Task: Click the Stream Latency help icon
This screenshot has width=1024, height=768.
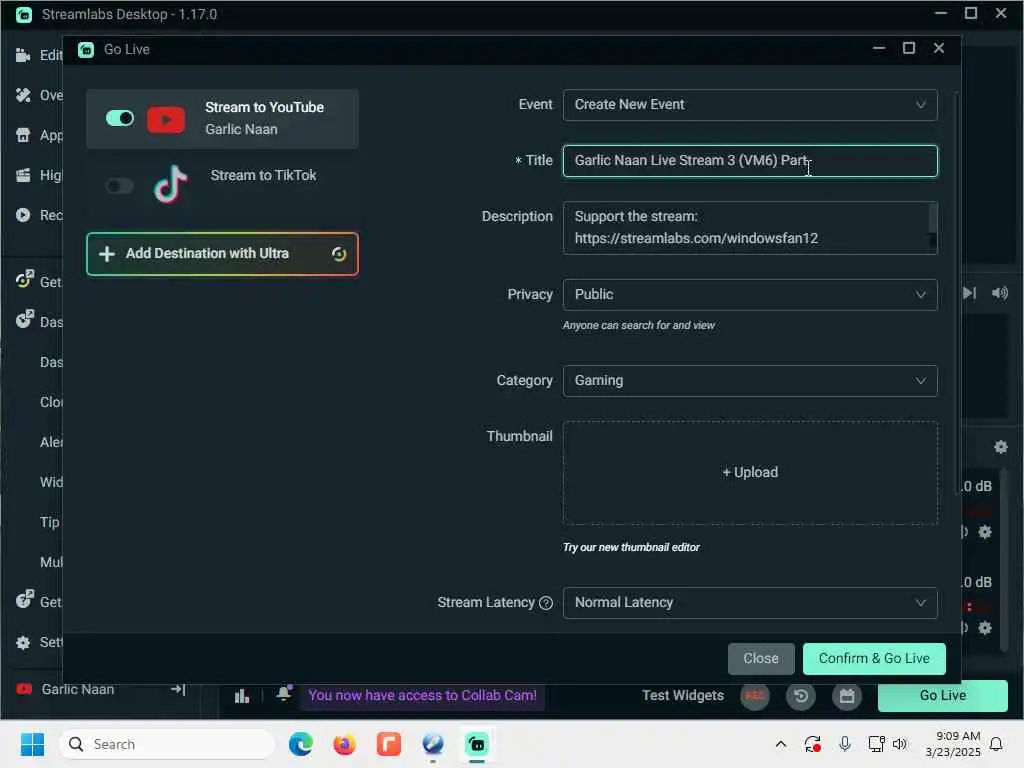Action: pyautogui.click(x=546, y=603)
